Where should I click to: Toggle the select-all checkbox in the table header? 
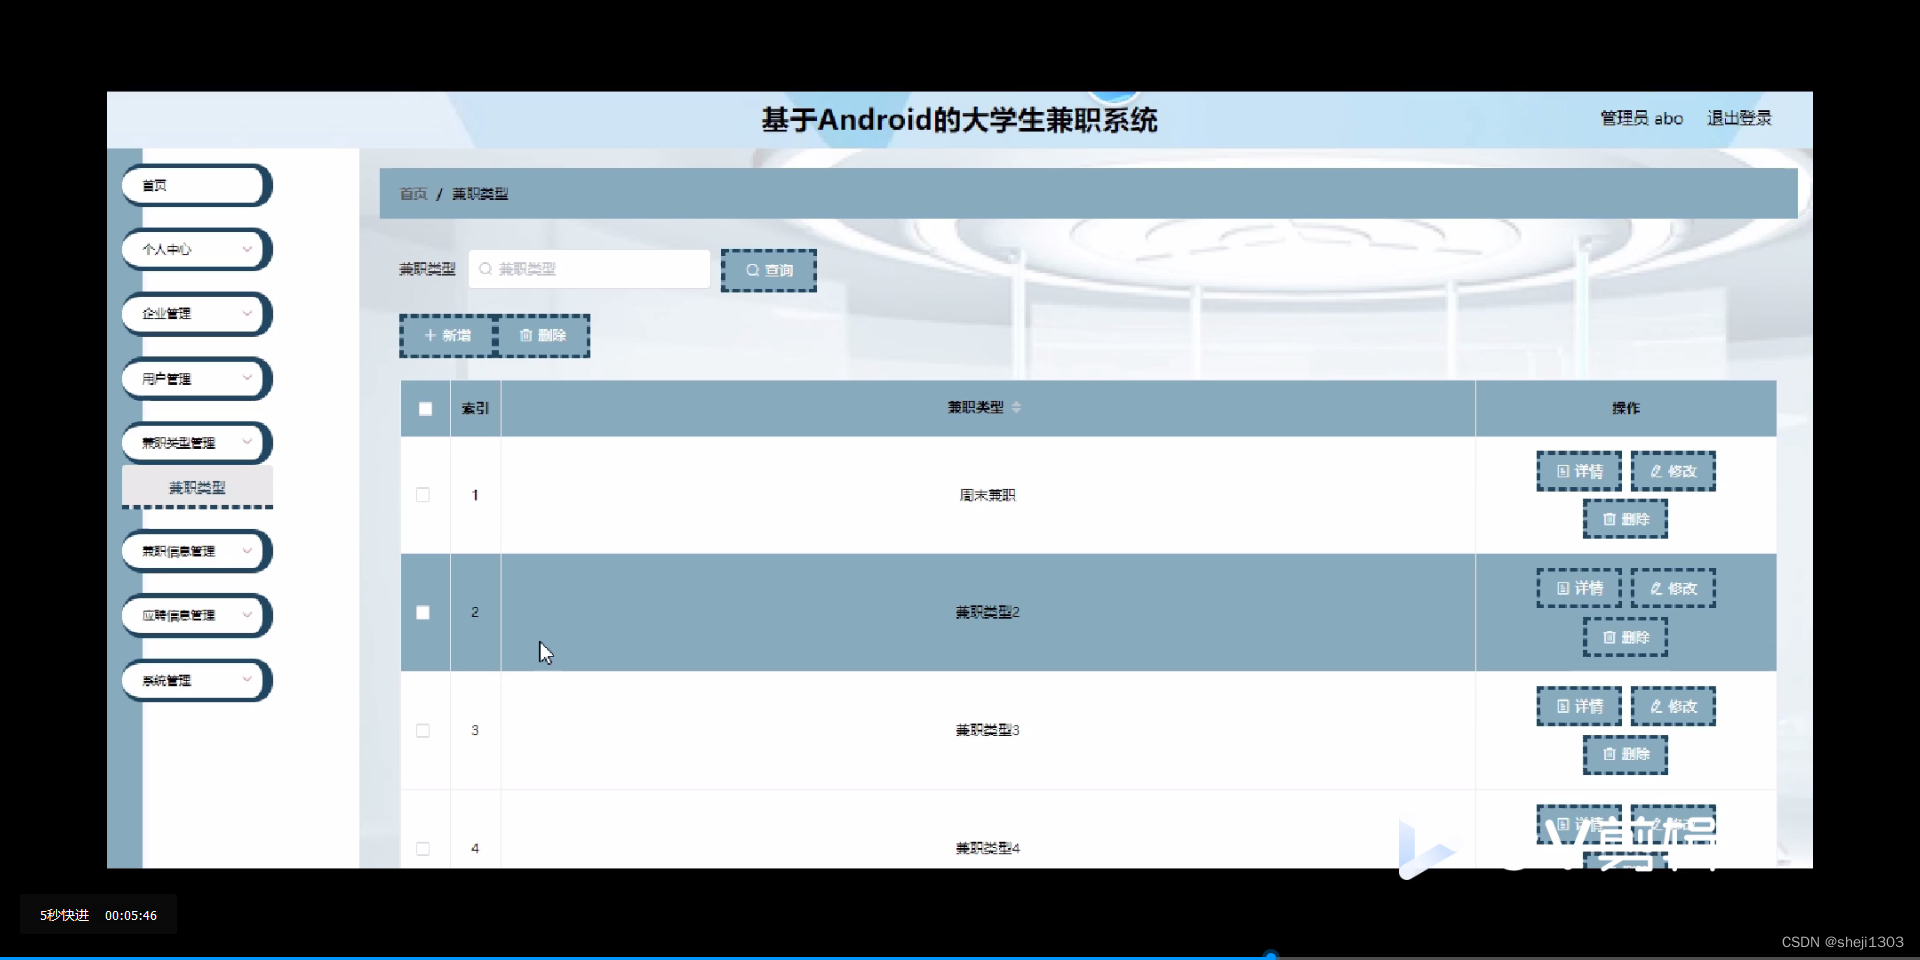(x=425, y=408)
